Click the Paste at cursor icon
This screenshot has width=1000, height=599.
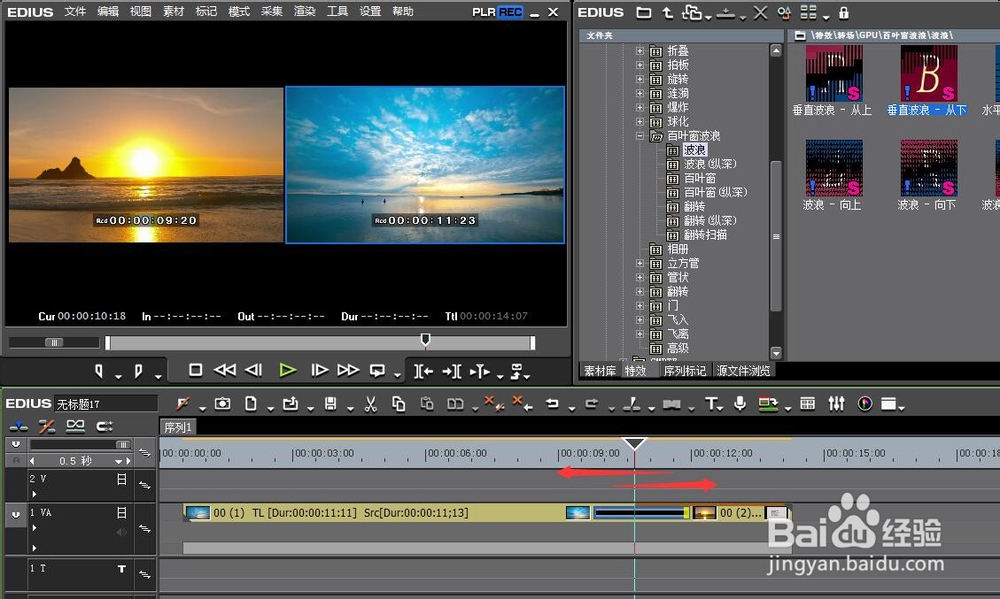click(427, 404)
